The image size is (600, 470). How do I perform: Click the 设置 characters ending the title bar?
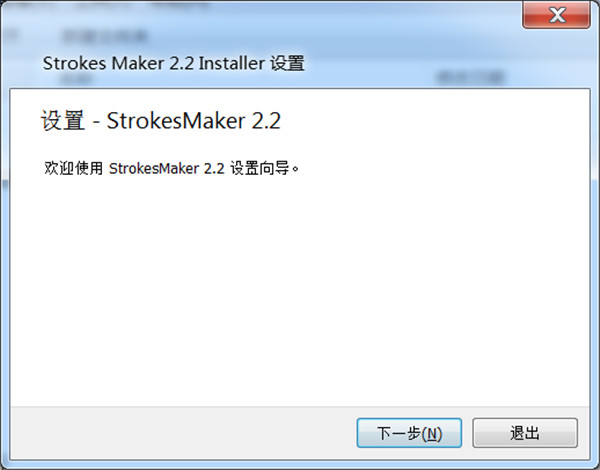coord(287,63)
